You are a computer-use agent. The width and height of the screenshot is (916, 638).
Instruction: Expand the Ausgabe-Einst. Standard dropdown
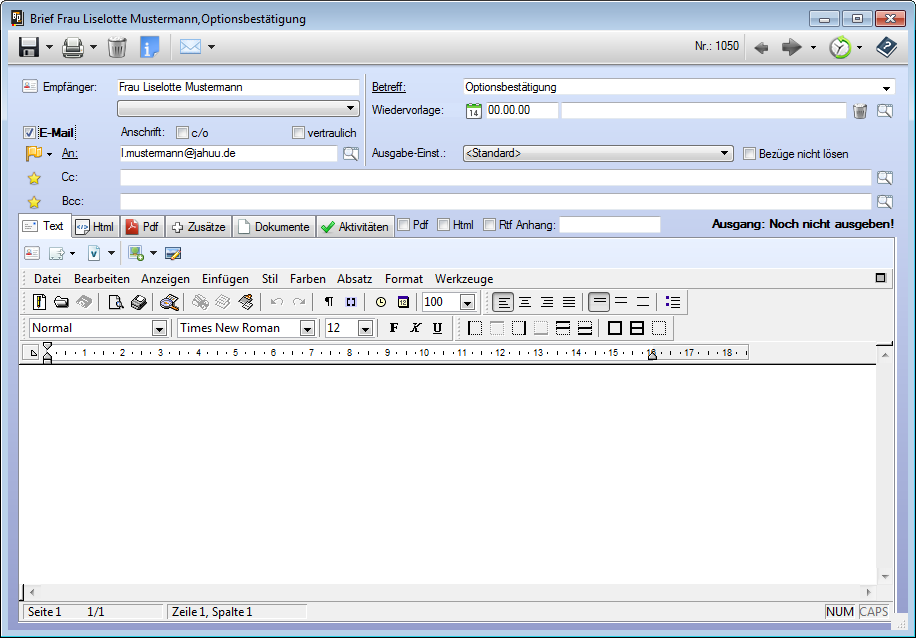click(726, 154)
